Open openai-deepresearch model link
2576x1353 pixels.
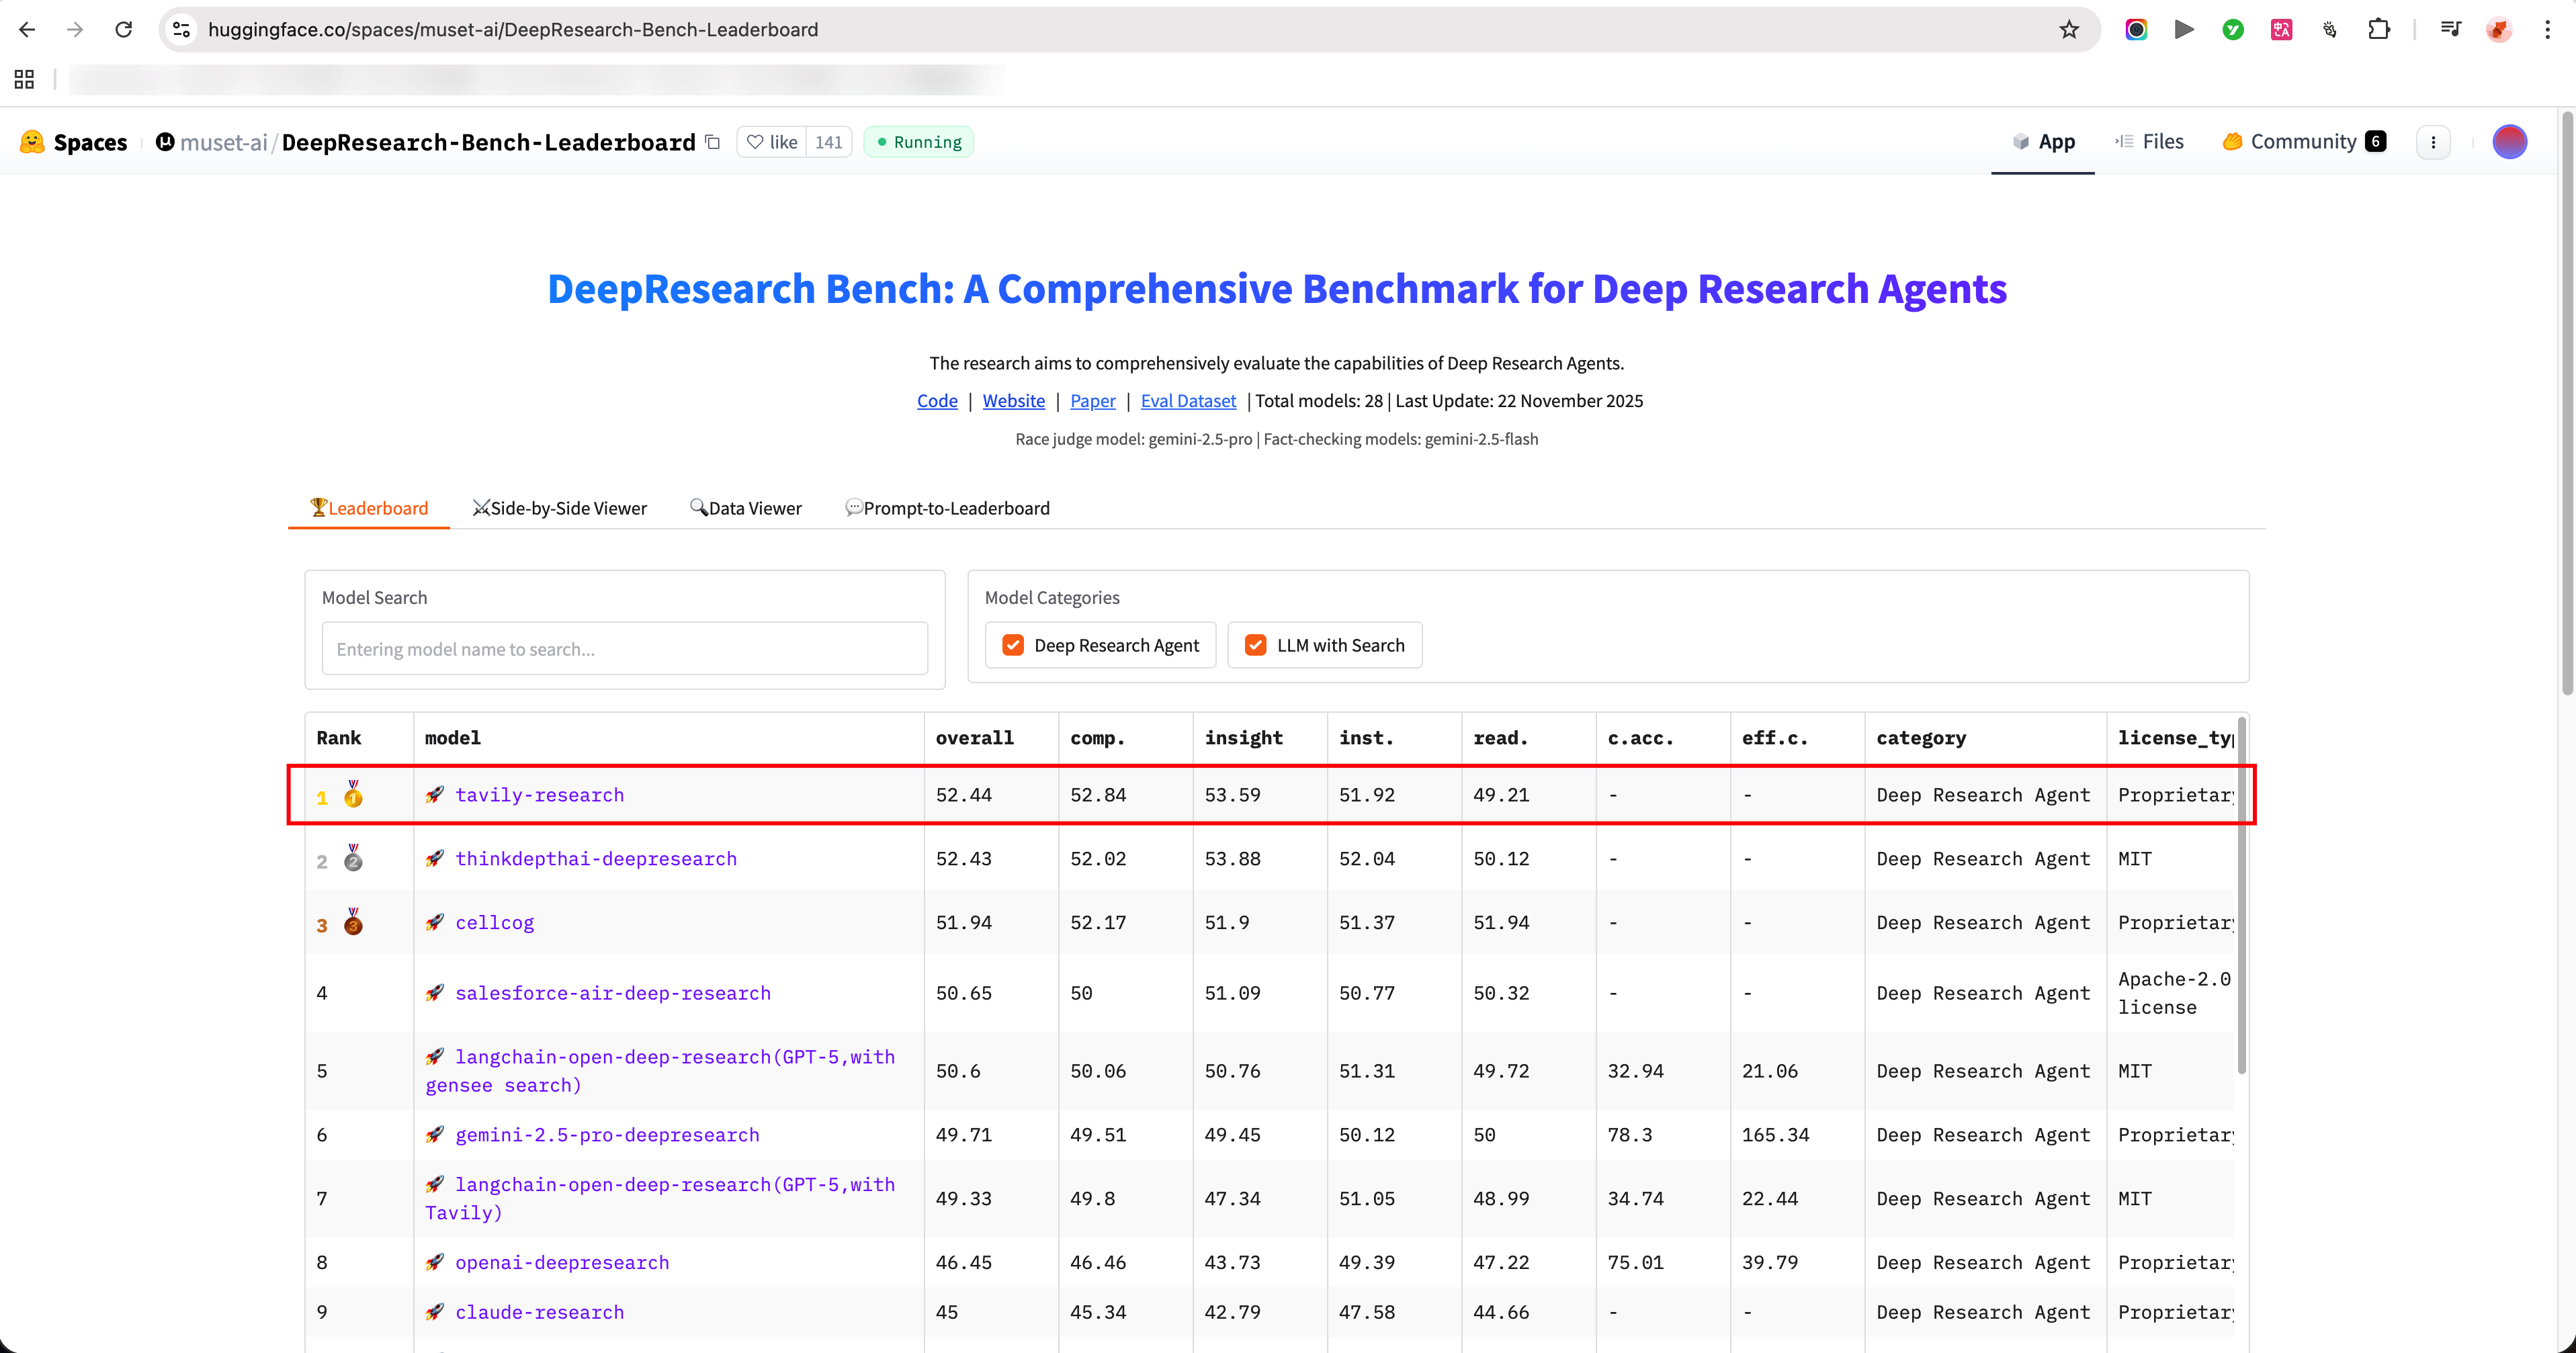click(x=562, y=1263)
